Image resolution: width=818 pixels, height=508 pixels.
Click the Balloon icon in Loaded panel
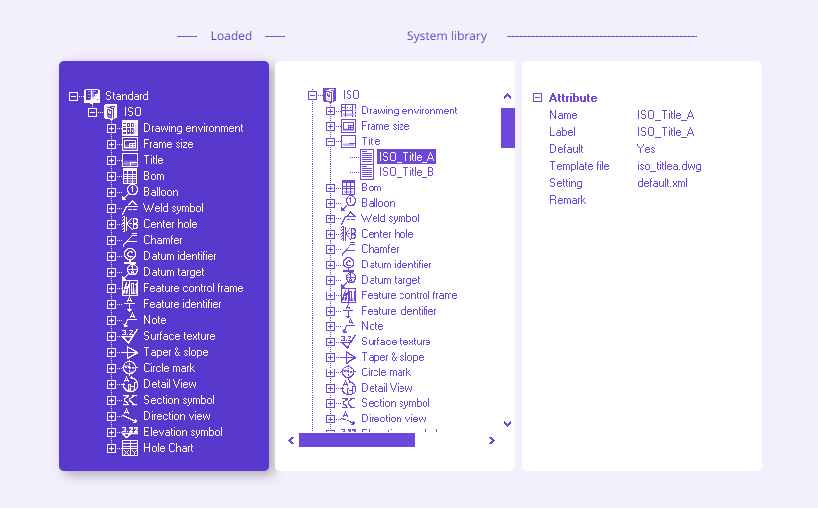coord(129,192)
